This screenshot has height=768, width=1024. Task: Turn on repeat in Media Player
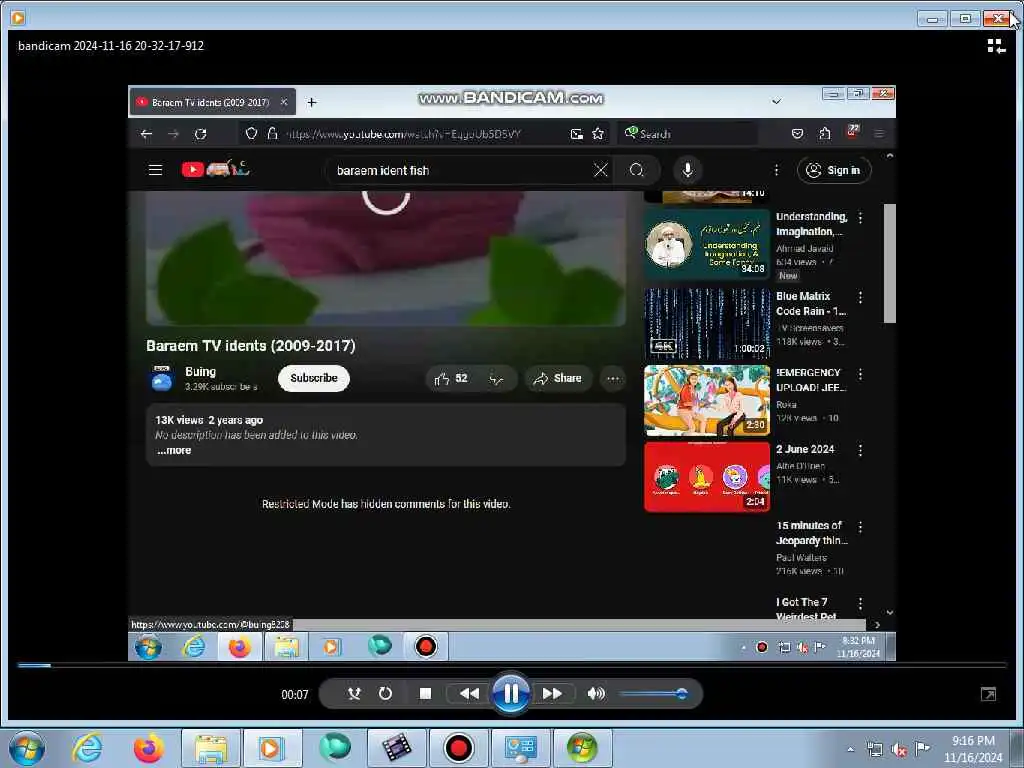pyautogui.click(x=385, y=694)
